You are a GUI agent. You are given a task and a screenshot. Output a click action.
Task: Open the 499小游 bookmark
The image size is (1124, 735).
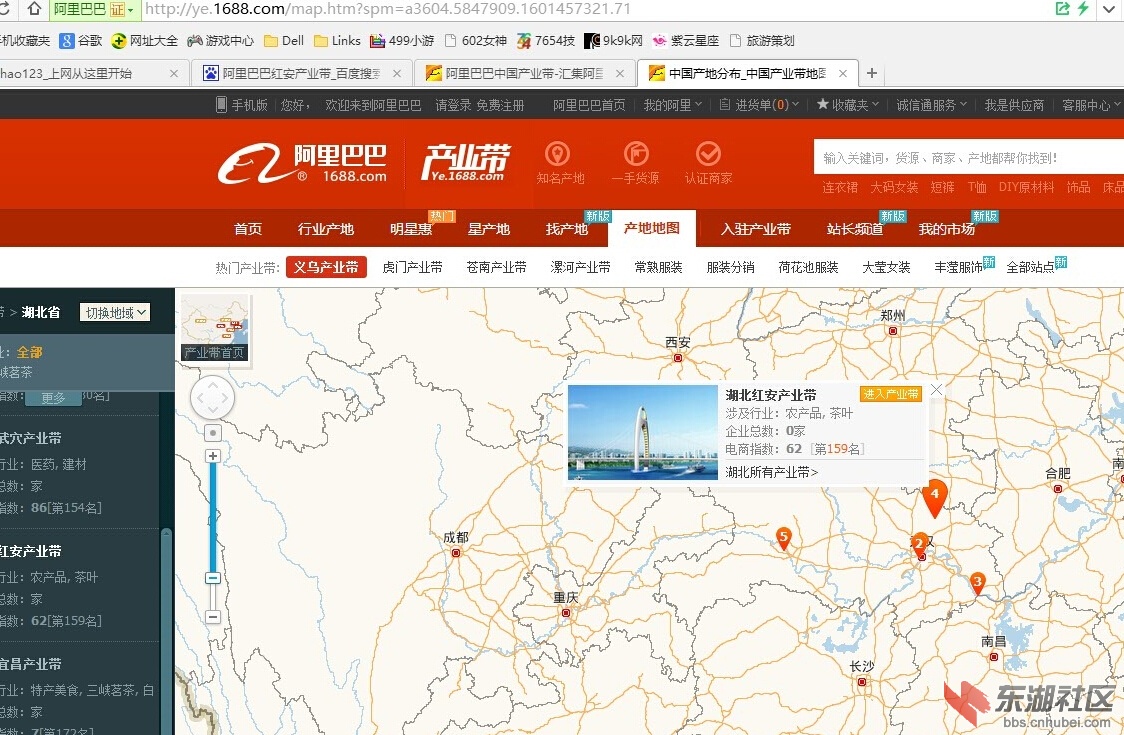point(402,41)
